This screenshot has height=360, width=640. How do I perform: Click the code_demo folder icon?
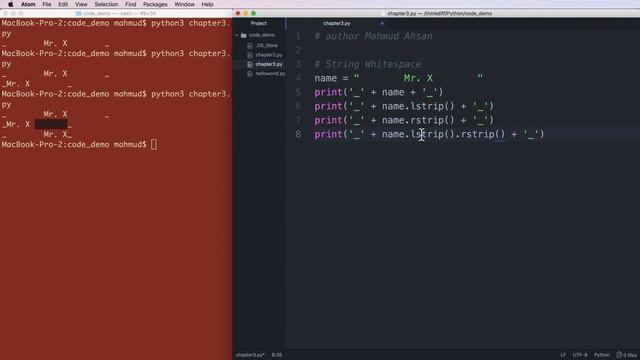(244, 35)
